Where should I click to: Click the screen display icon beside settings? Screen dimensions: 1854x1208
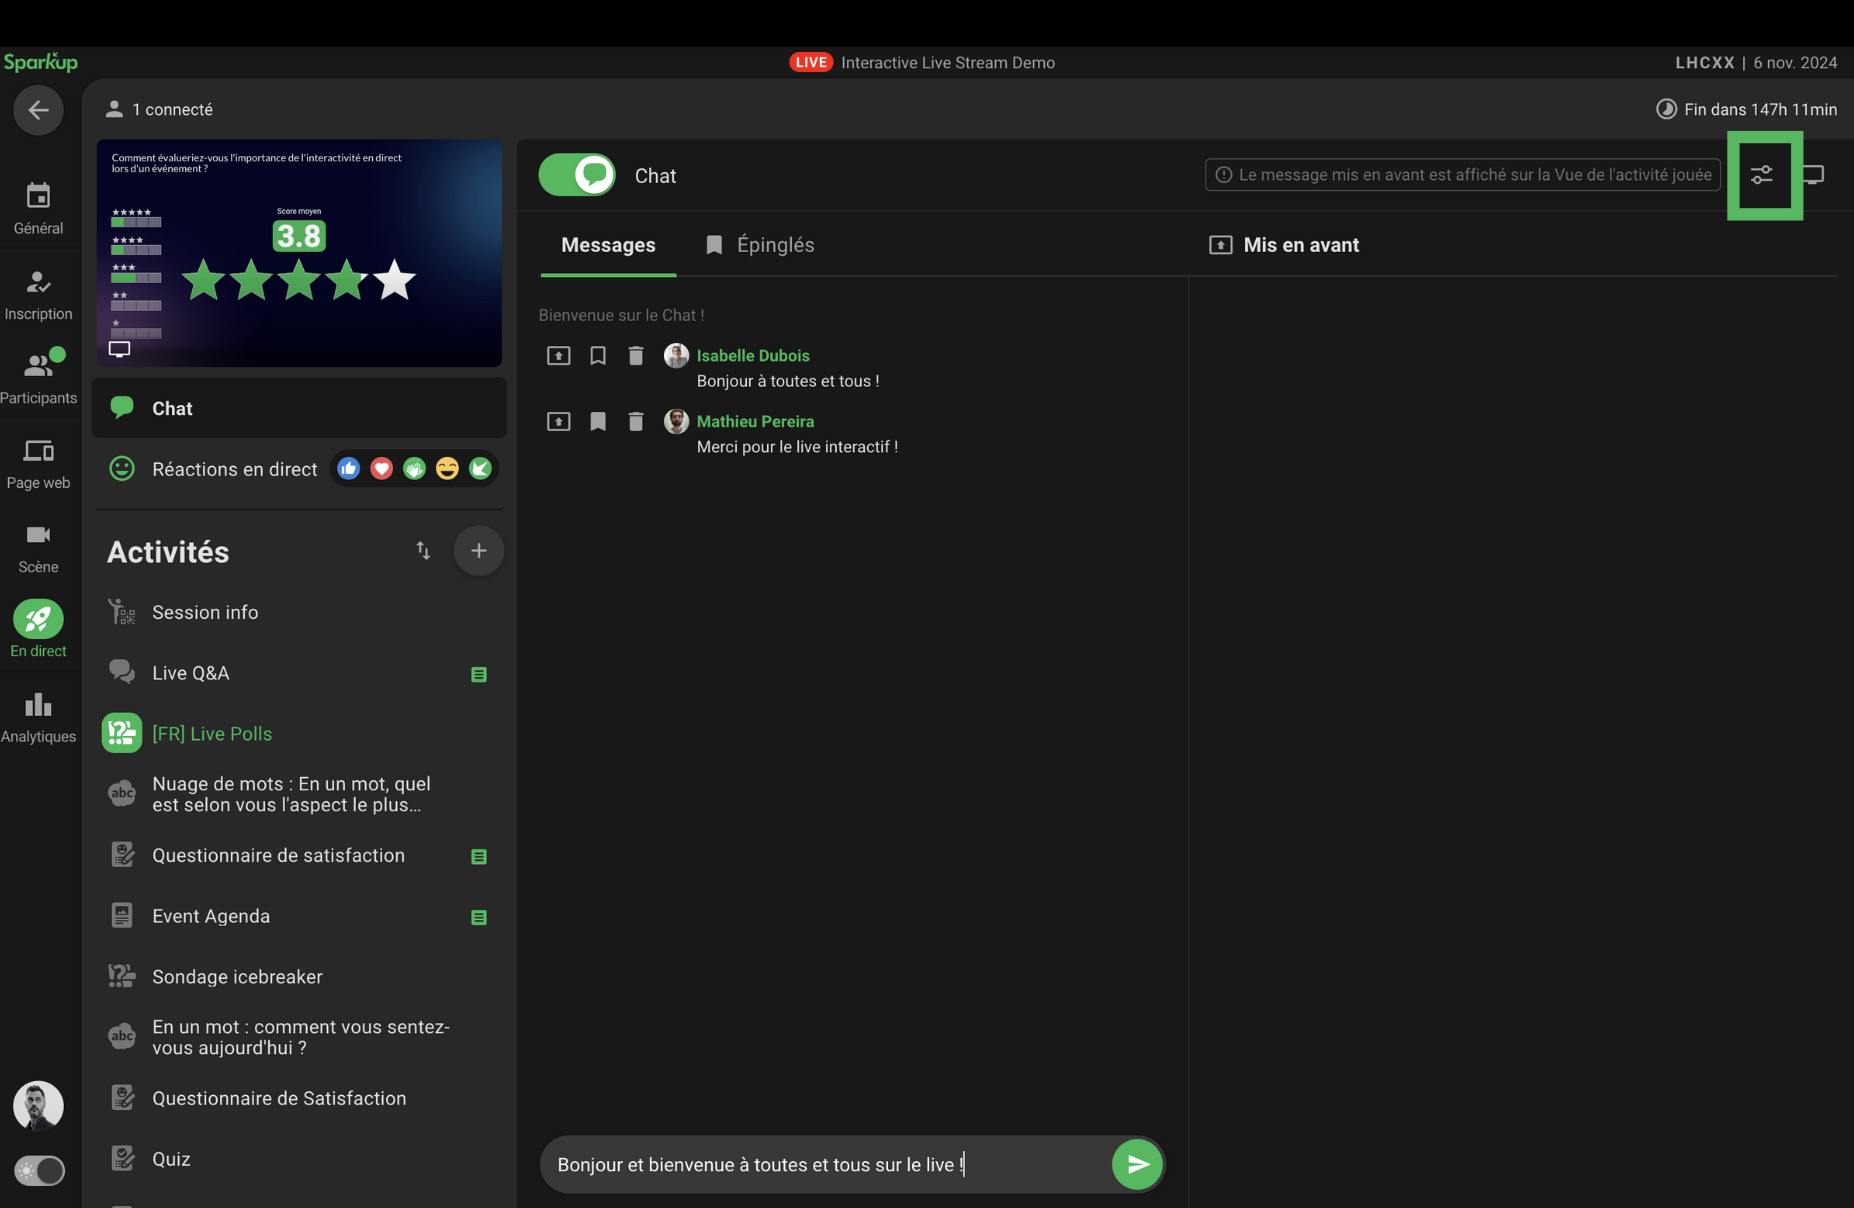point(1815,175)
